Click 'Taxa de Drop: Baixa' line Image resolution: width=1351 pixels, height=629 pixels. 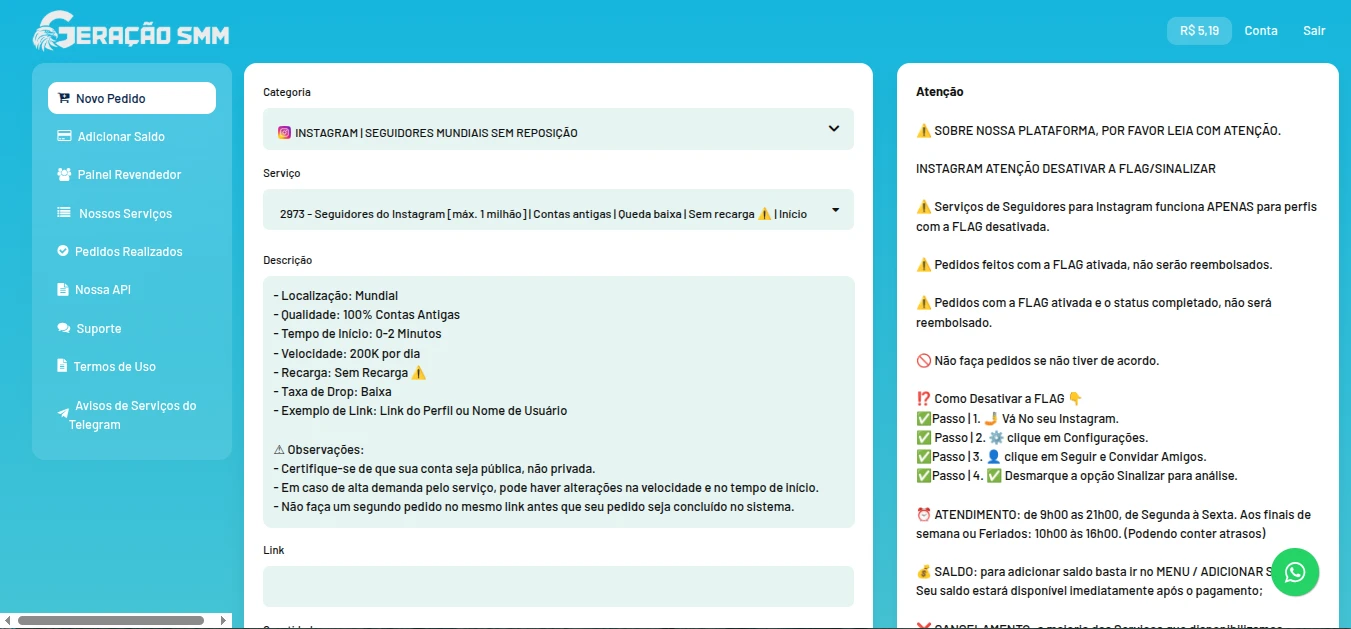[x=332, y=392]
